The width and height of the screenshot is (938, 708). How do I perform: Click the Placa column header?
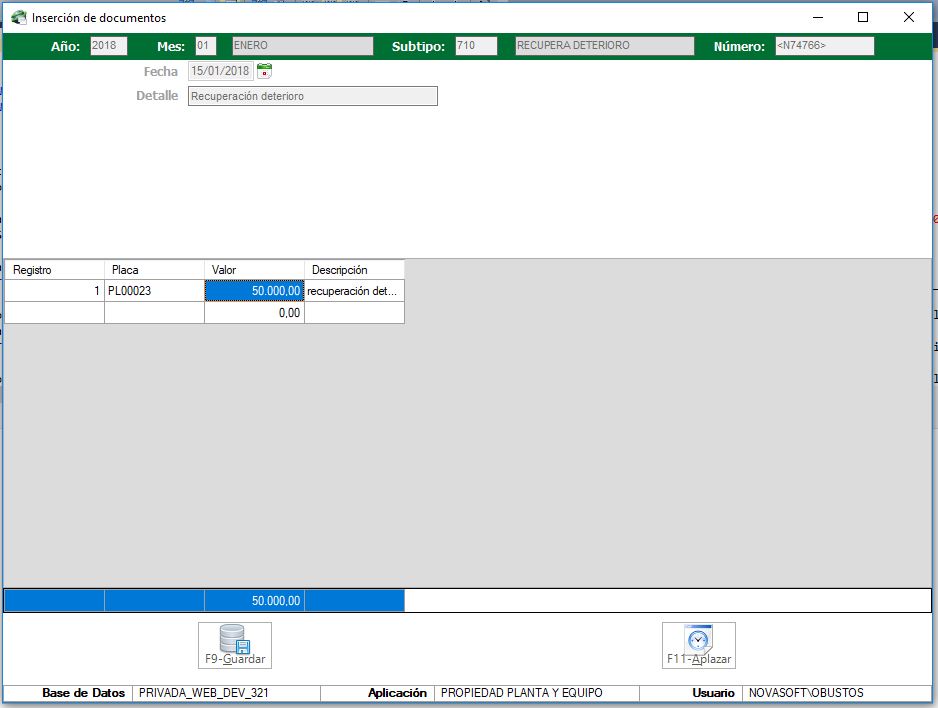coord(154,270)
